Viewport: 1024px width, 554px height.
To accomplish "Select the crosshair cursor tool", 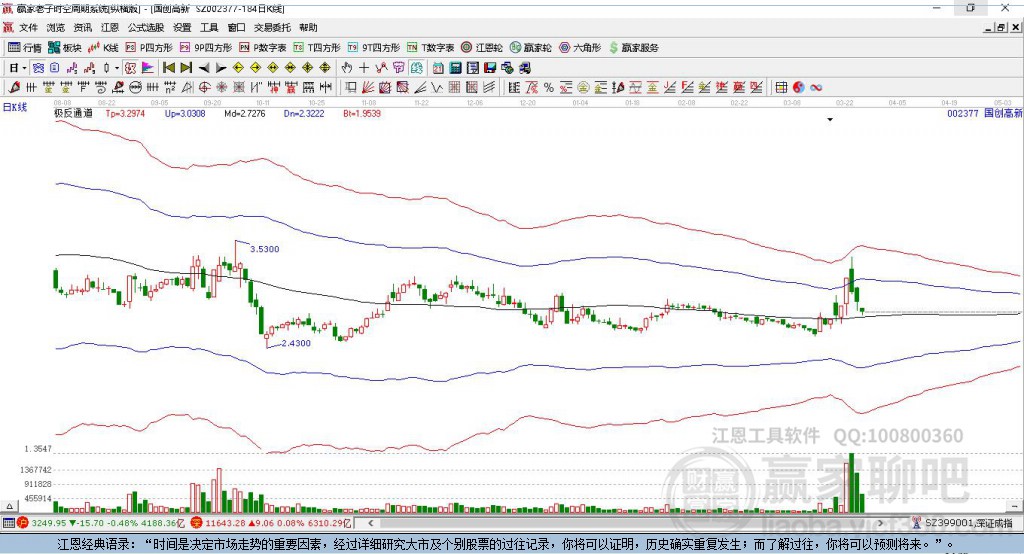I will (x=364, y=68).
